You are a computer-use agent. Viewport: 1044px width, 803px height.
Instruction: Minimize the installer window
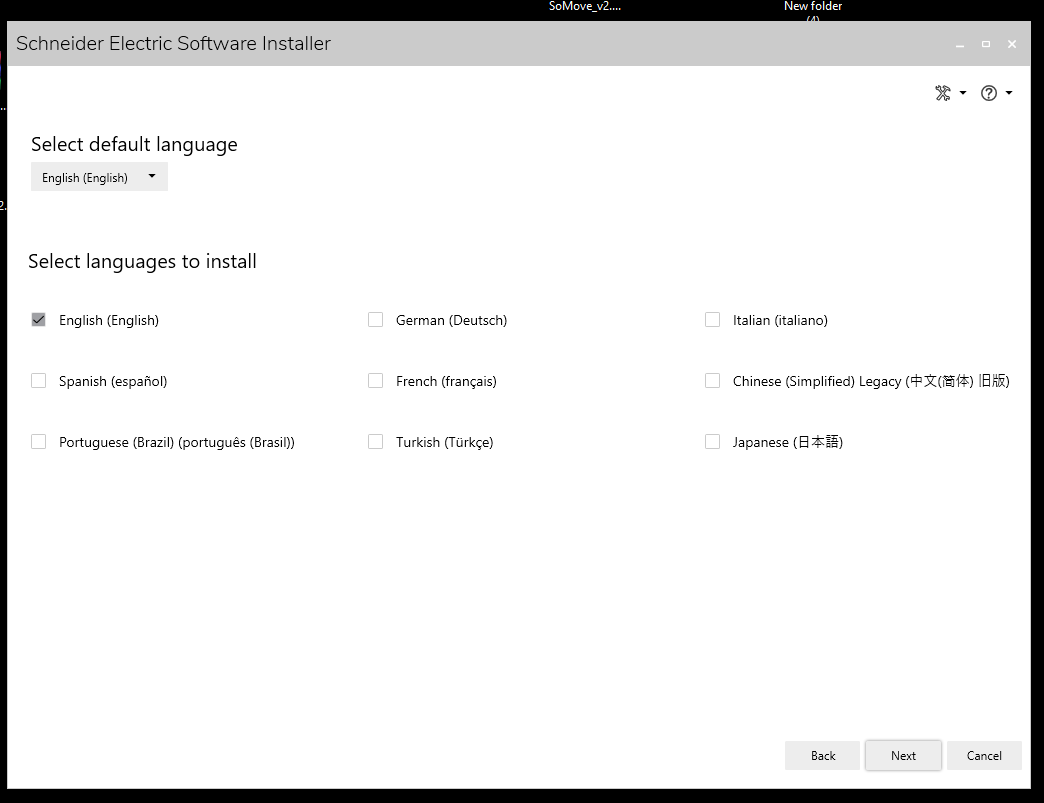tap(960, 45)
